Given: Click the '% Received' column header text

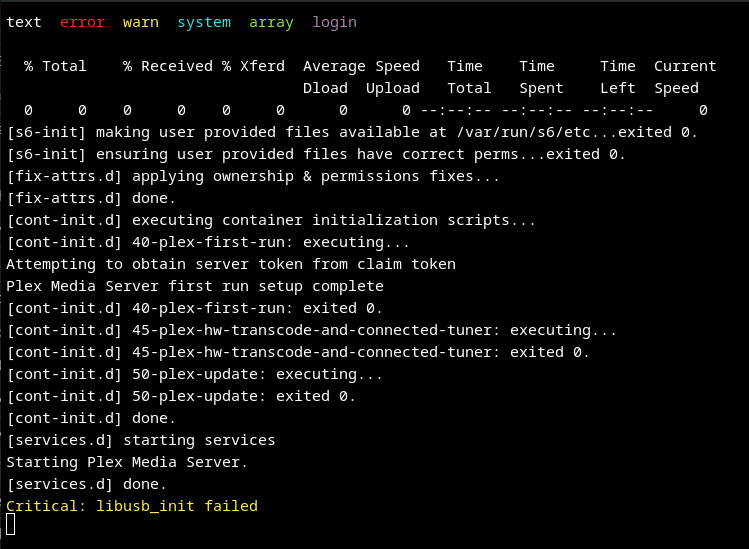Looking at the screenshot, I should 168,66.
